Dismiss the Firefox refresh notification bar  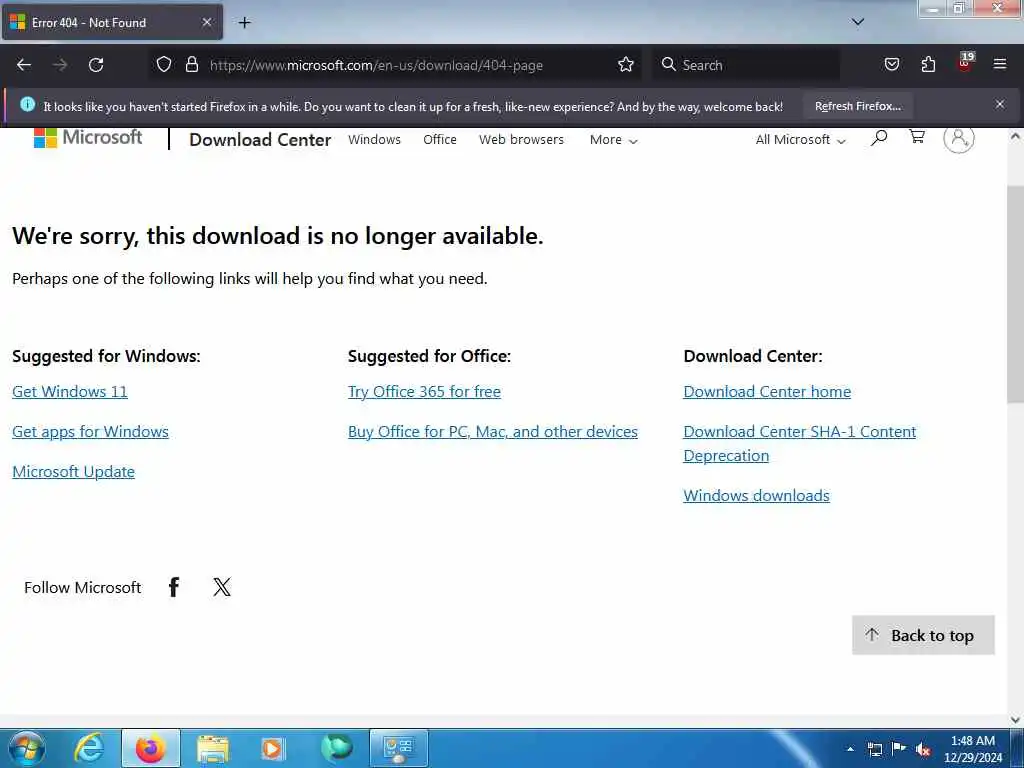pos(1000,104)
